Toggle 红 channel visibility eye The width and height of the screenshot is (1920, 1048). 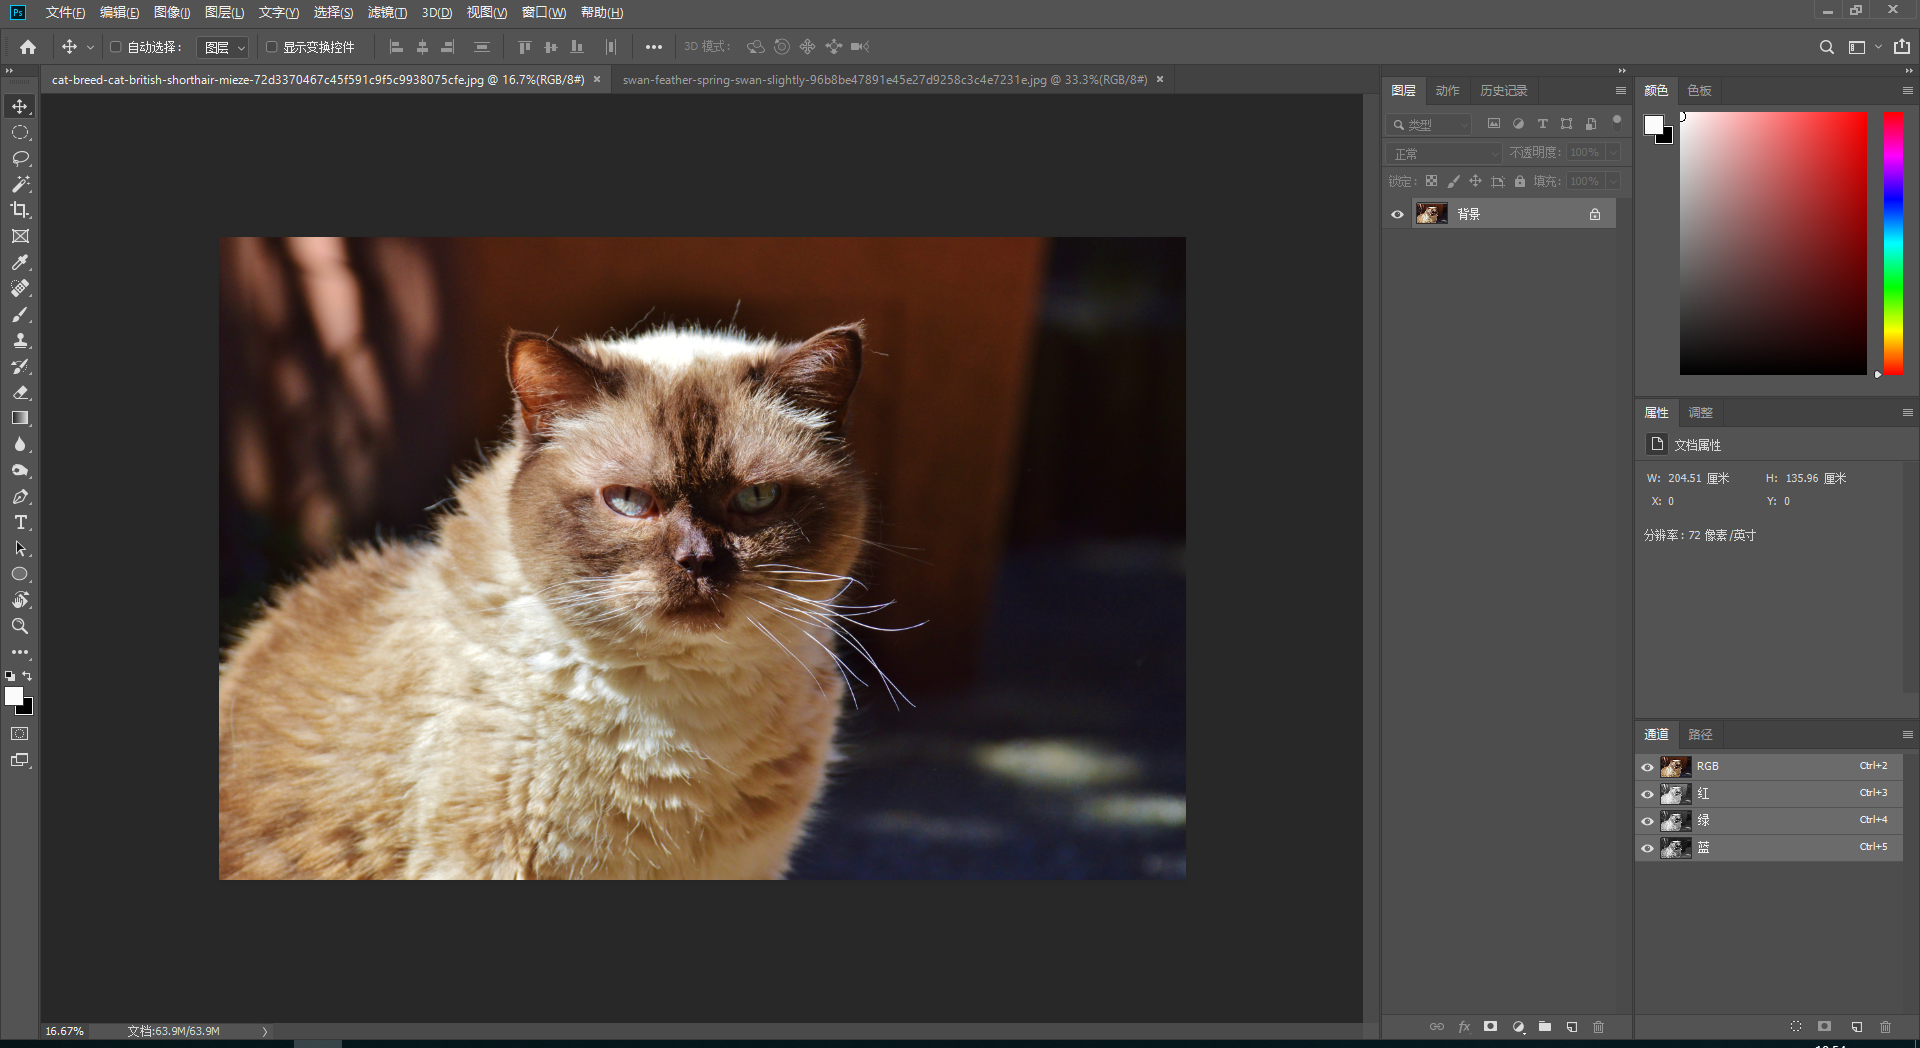tap(1647, 794)
